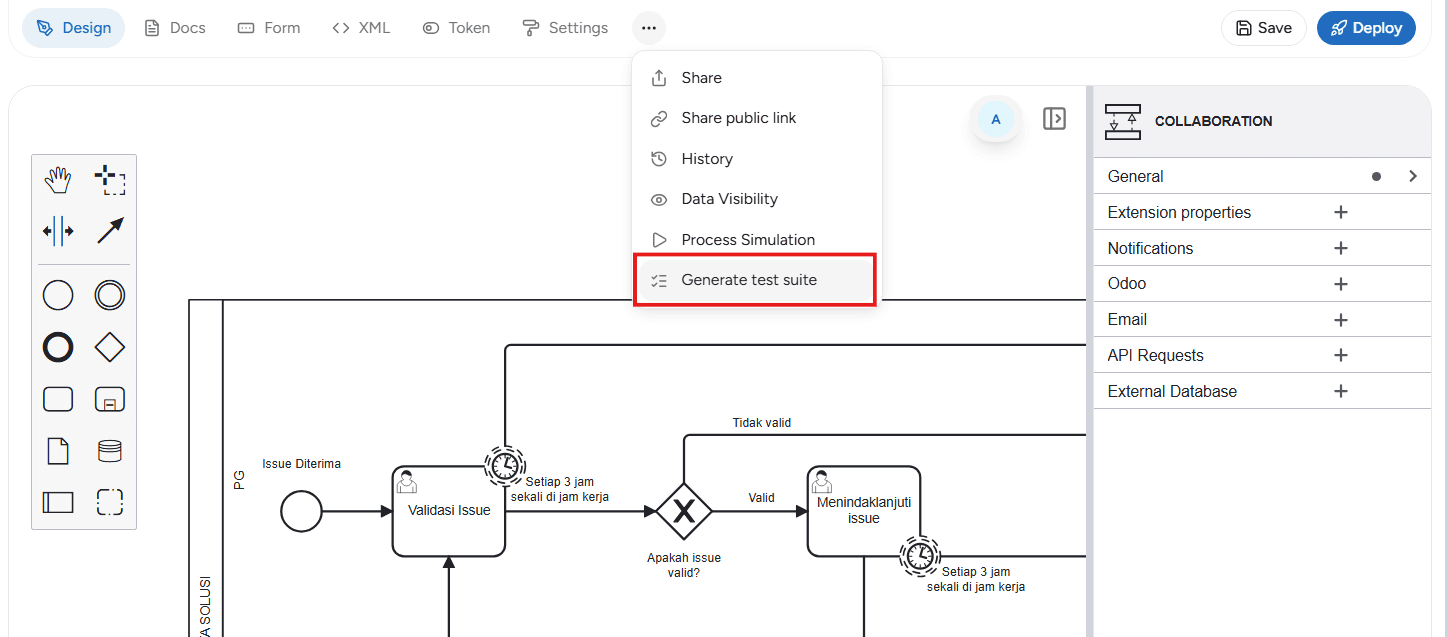The height and width of the screenshot is (637, 1447).
Task: Choose Share public link
Action: [757, 118]
